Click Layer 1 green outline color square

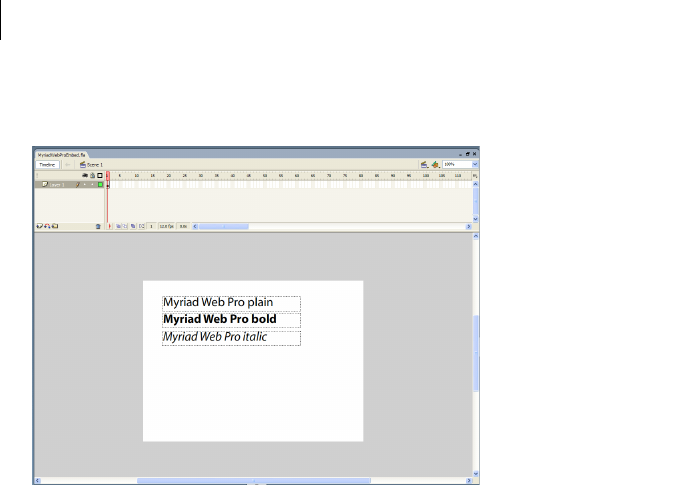click(100, 185)
